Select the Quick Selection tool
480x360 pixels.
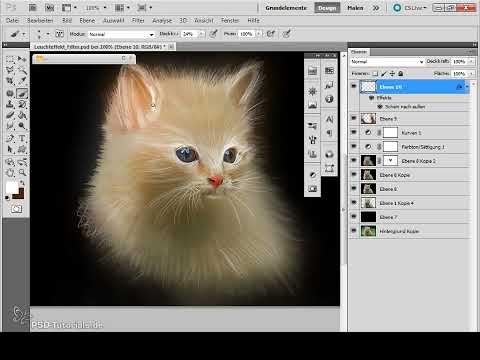(x=22, y=70)
